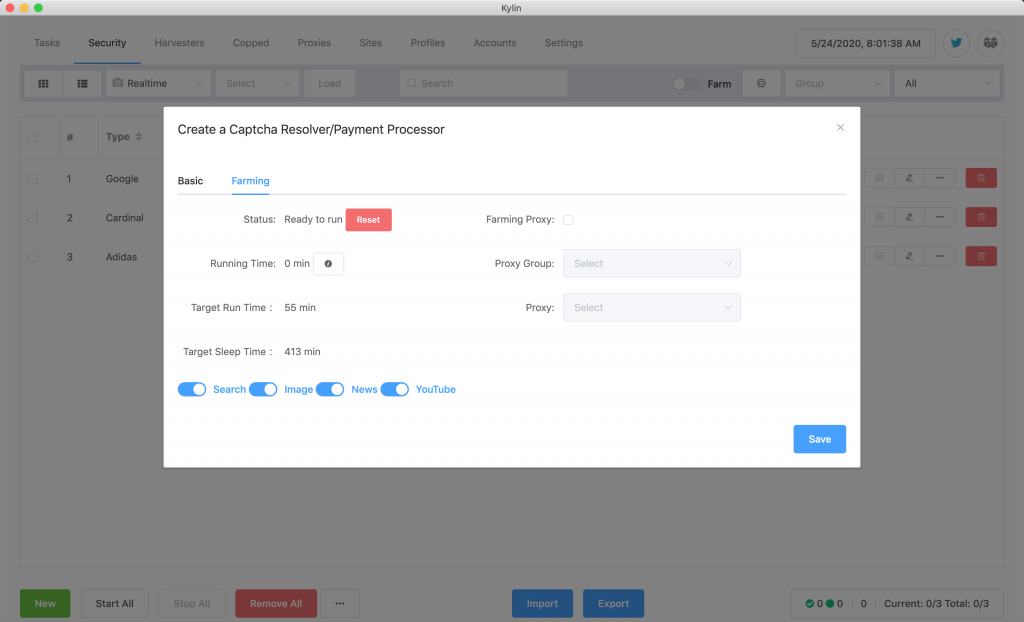Click the running time info icon
Viewport: 1024px width, 622px height.
pos(328,264)
